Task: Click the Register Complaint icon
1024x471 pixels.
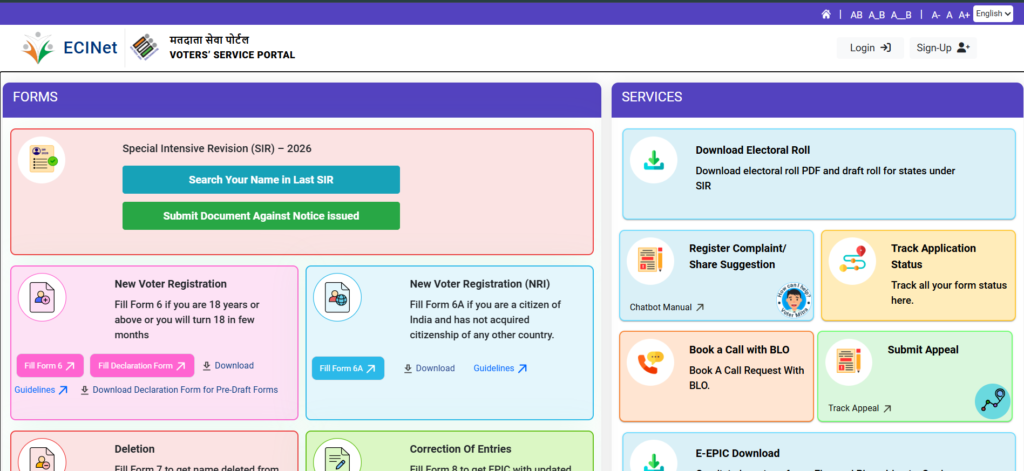Action: [x=650, y=261]
